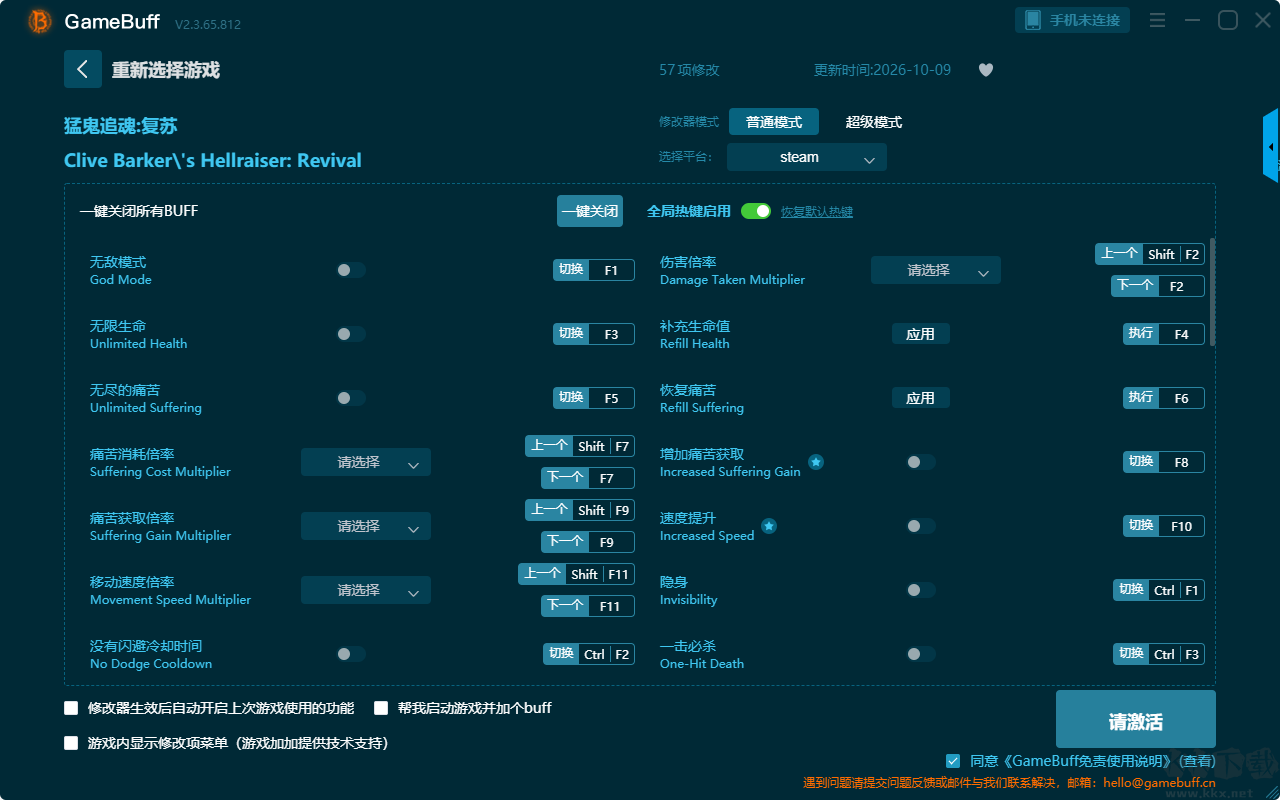The image size is (1280, 800).
Task: Enable Unlimited Health switch
Action: tap(351, 334)
